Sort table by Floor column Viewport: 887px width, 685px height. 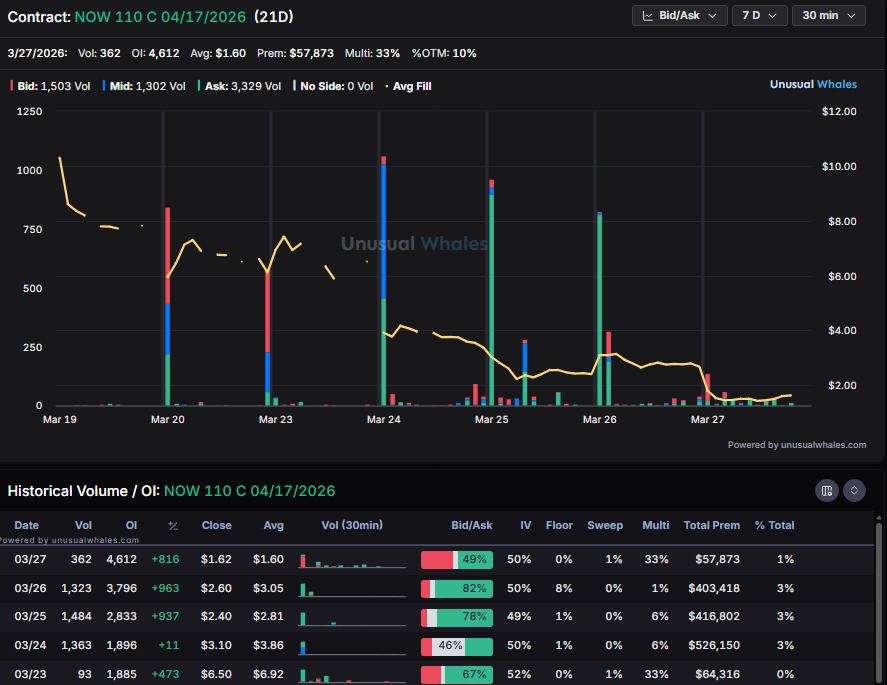click(559, 525)
